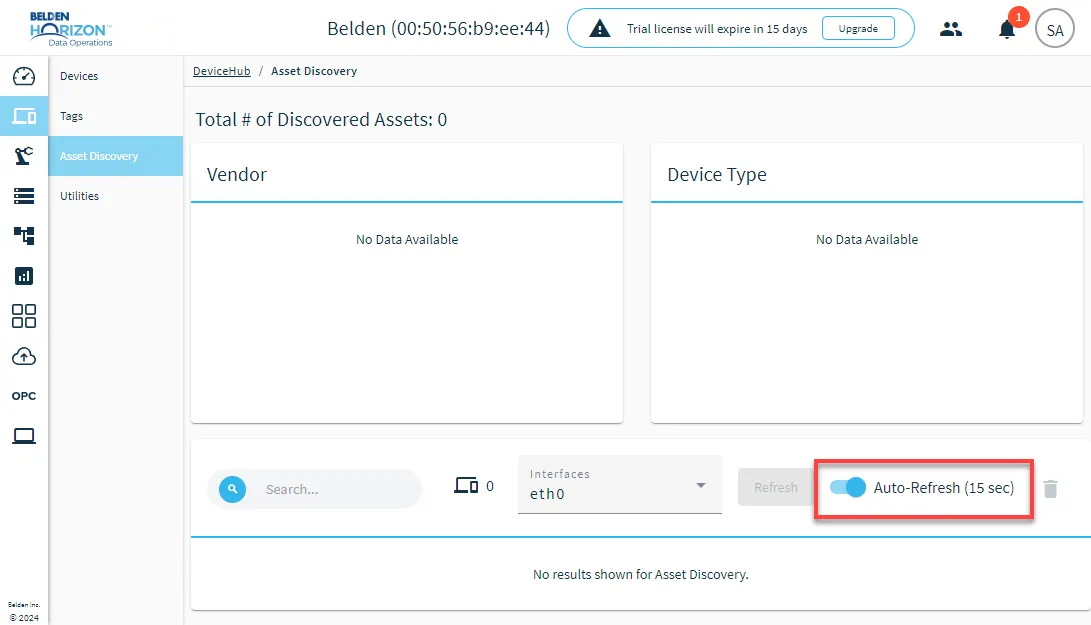The height and width of the screenshot is (625, 1091).
Task: Click the Refresh button
Action: pyautogui.click(x=776, y=487)
